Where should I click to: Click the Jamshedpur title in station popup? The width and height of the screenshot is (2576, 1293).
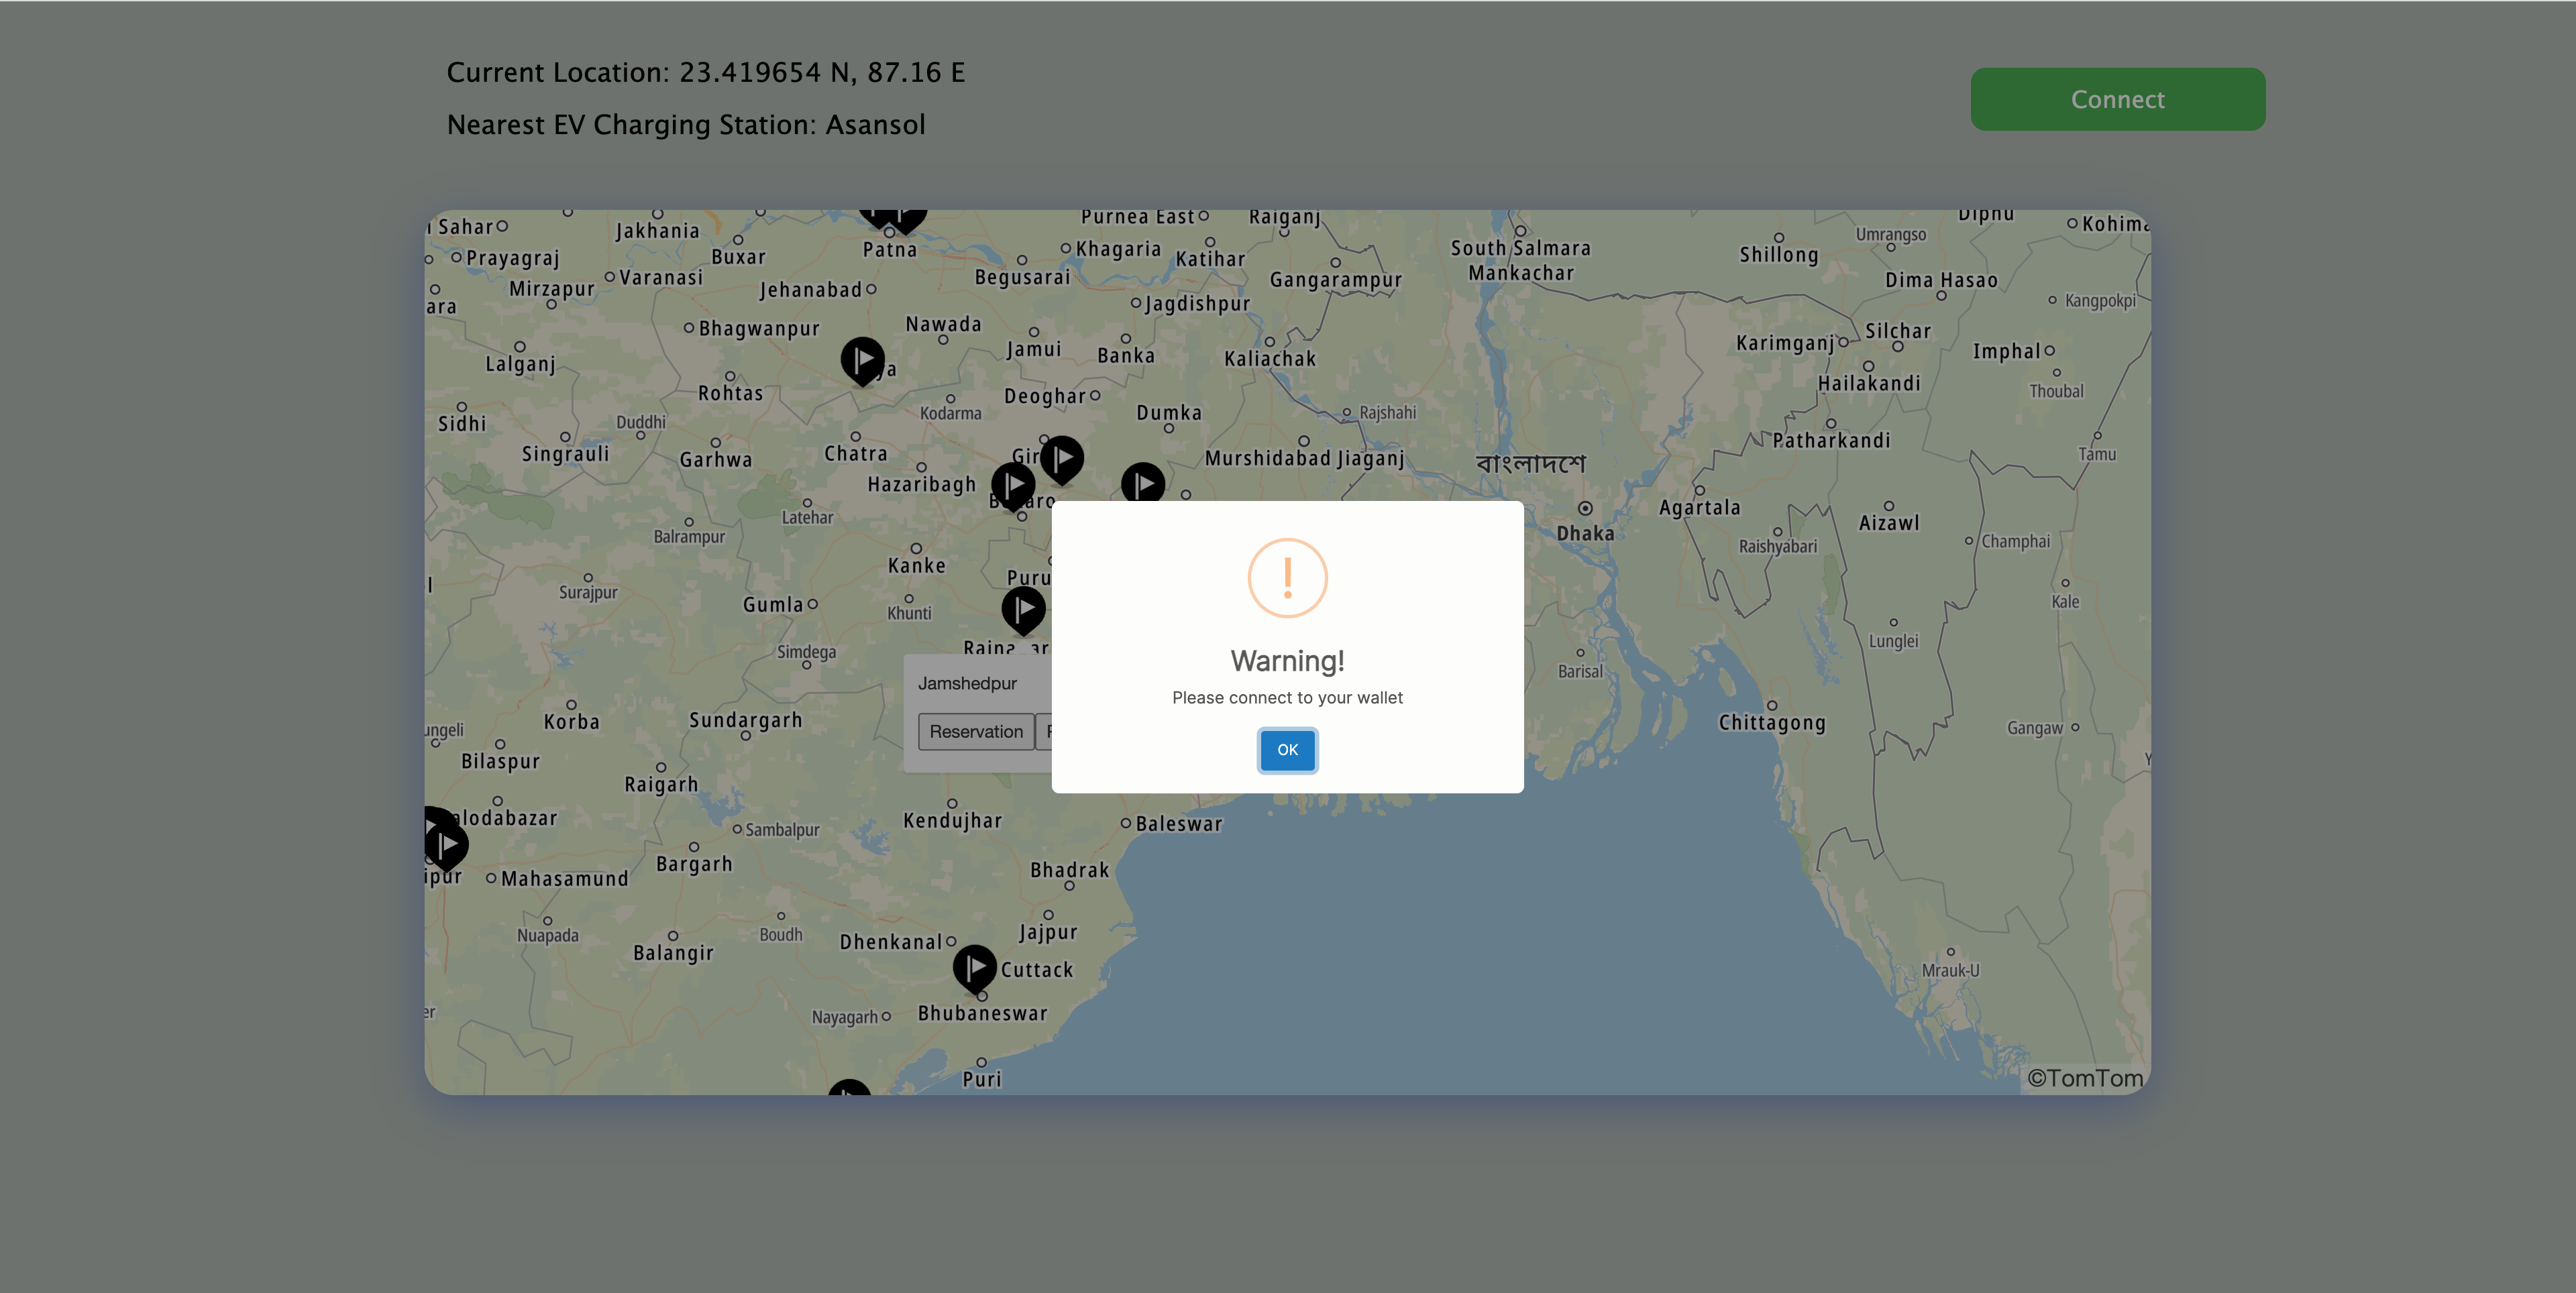pyautogui.click(x=967, y=683)
